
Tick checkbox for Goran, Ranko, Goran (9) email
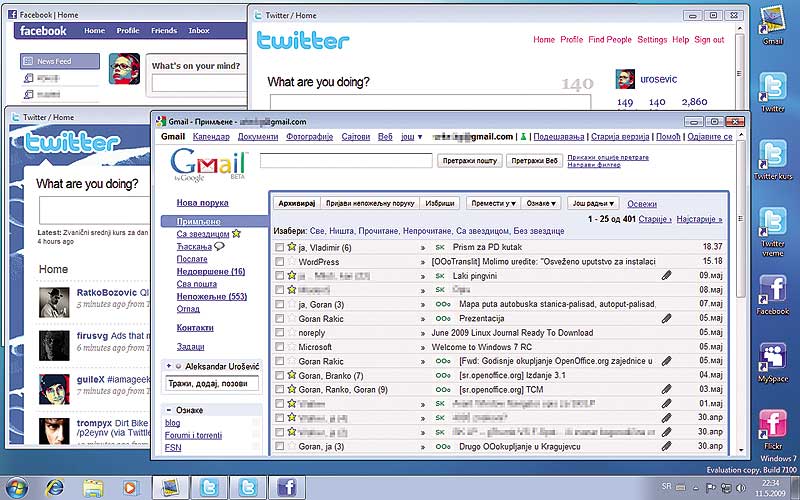[279, 390]
